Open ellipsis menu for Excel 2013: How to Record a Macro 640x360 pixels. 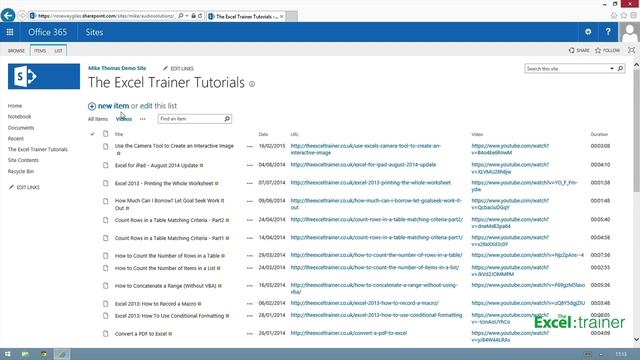click(x=249, y=304)
